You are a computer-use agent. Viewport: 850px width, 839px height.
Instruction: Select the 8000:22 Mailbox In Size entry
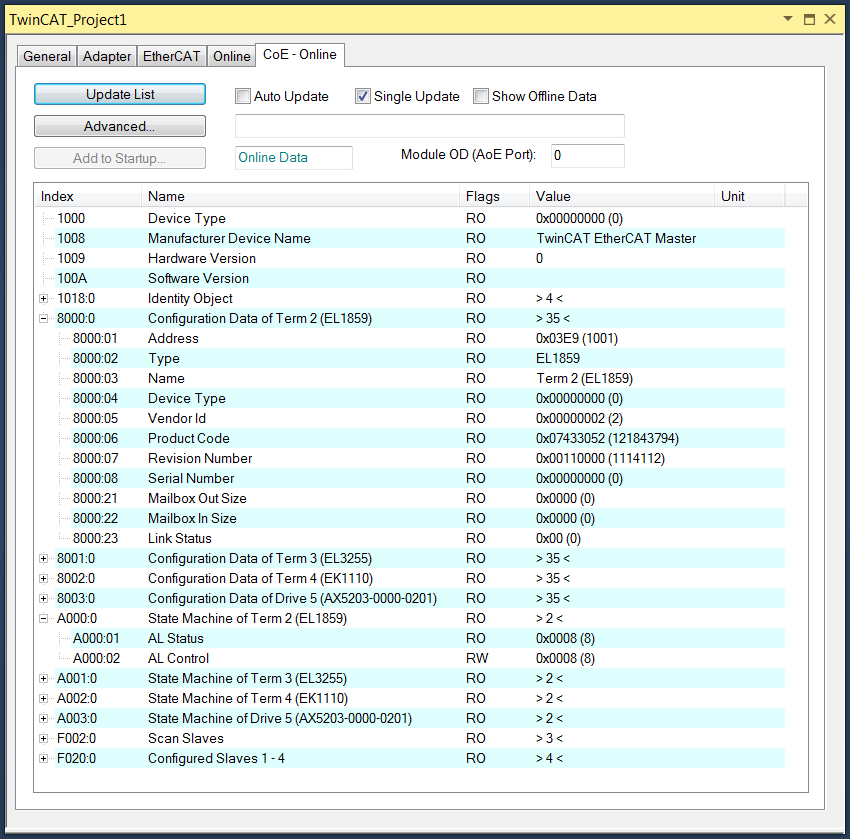pos(428,519)
